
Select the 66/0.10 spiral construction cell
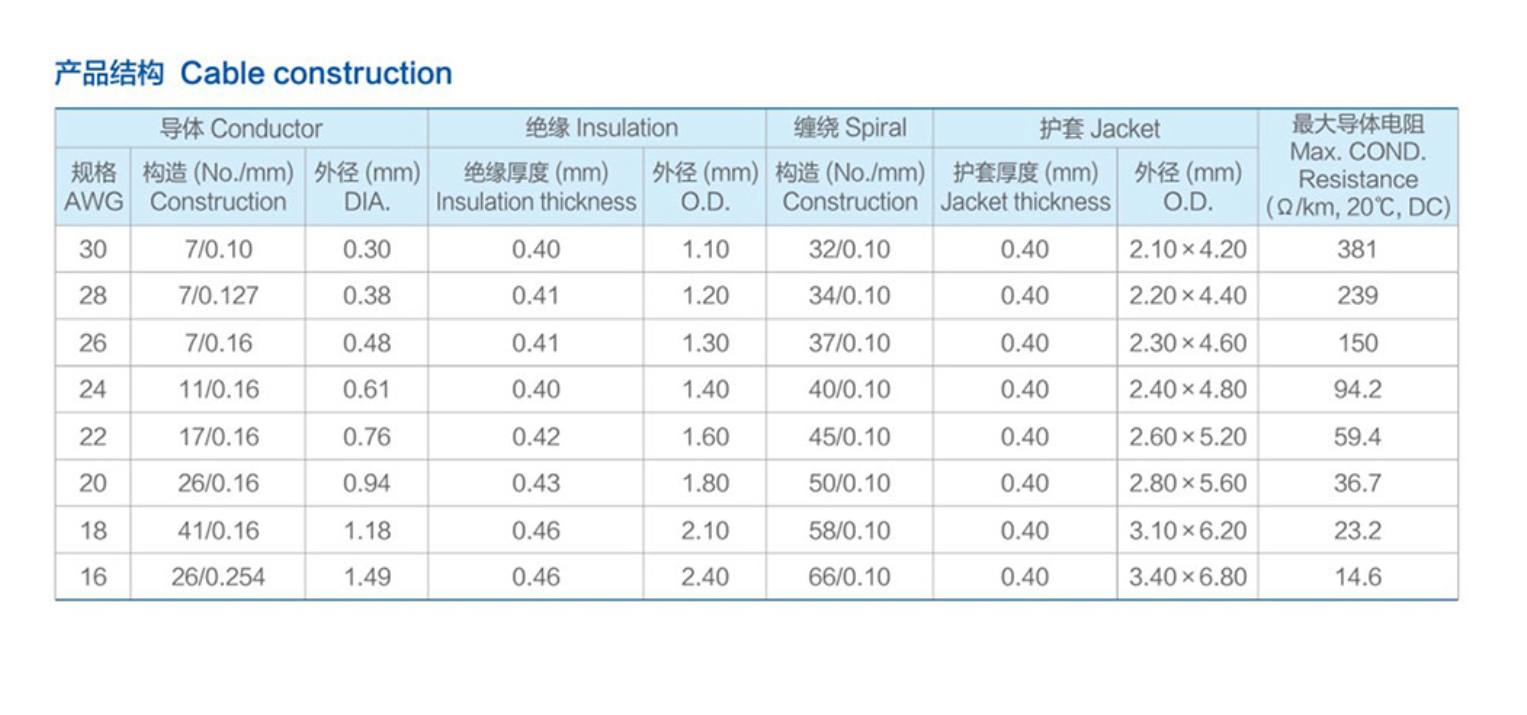tap(849, 577)
